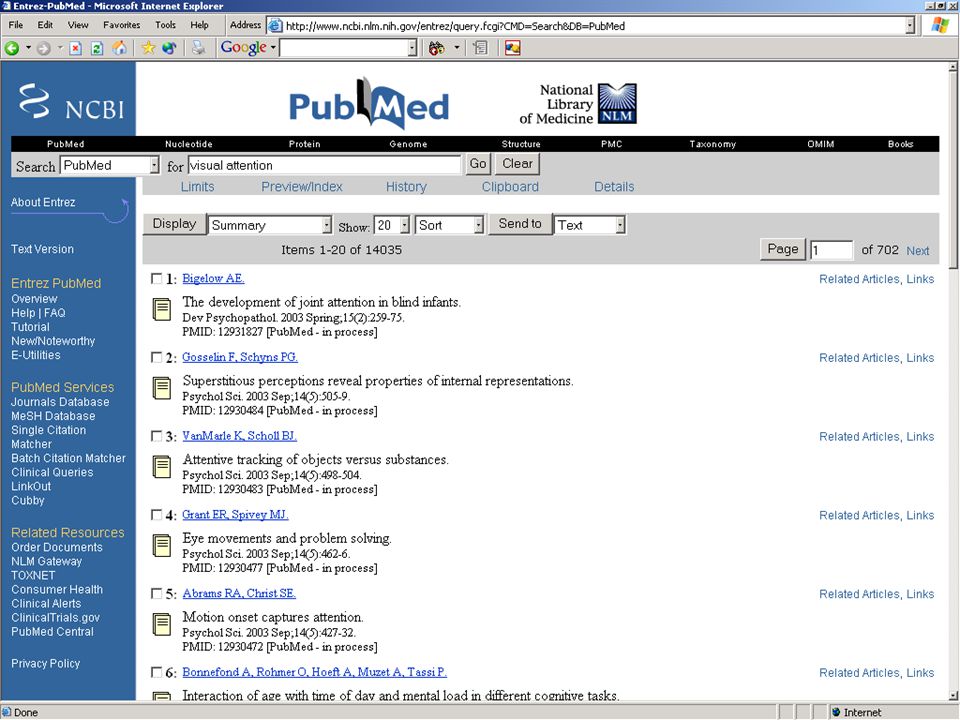Viewport: 960px width, 720px height.
Task: Click the vertical scrollbar down arrow
Action: (953, 695)
